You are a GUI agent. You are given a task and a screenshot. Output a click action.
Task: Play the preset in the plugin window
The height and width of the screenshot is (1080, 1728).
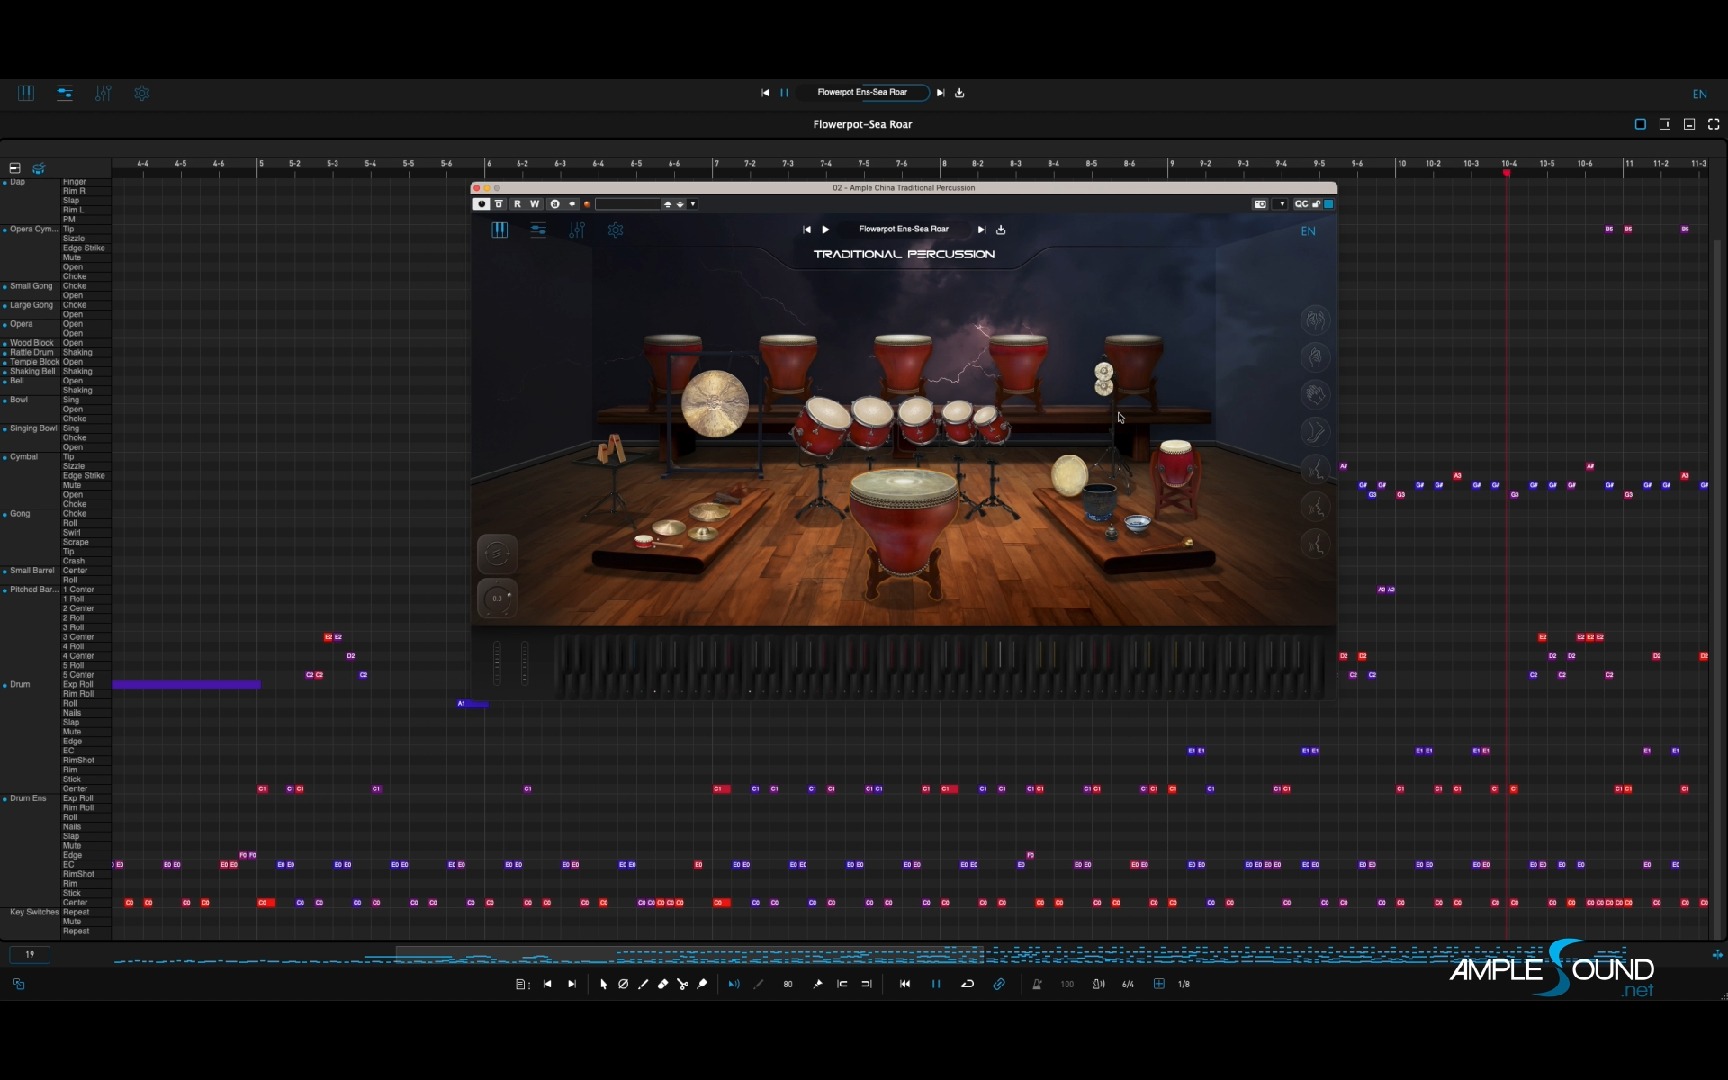click(826, 229)
